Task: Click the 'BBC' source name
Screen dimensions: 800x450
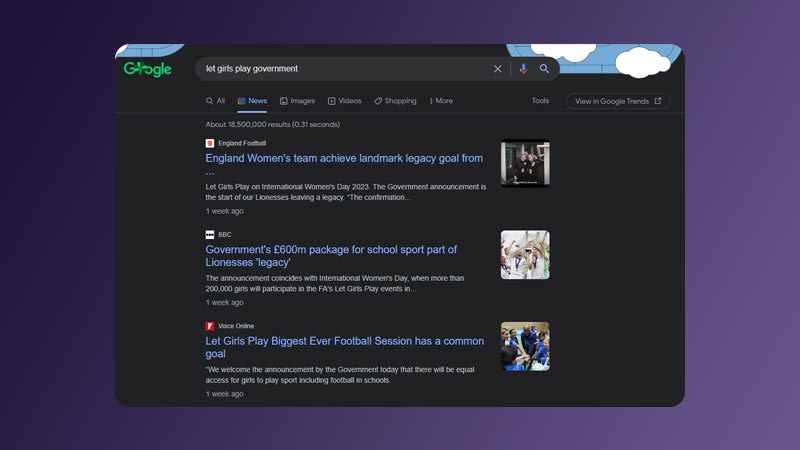Action: point(224,235)
